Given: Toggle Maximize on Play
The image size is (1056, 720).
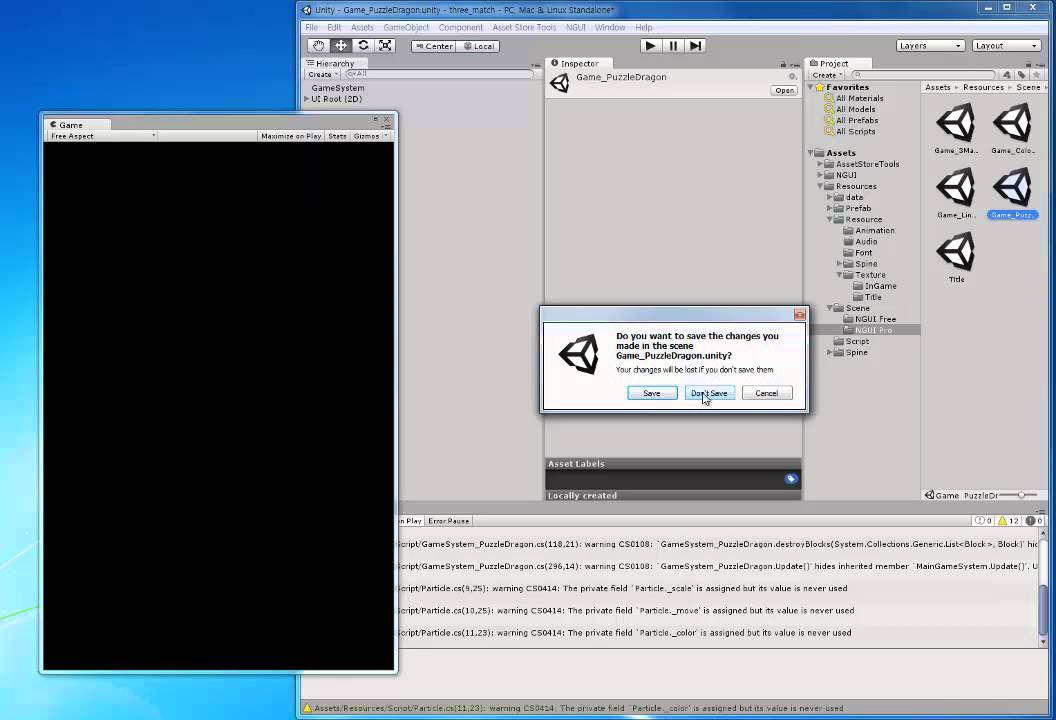Looking at the screenshot, I should pos(291,136).
